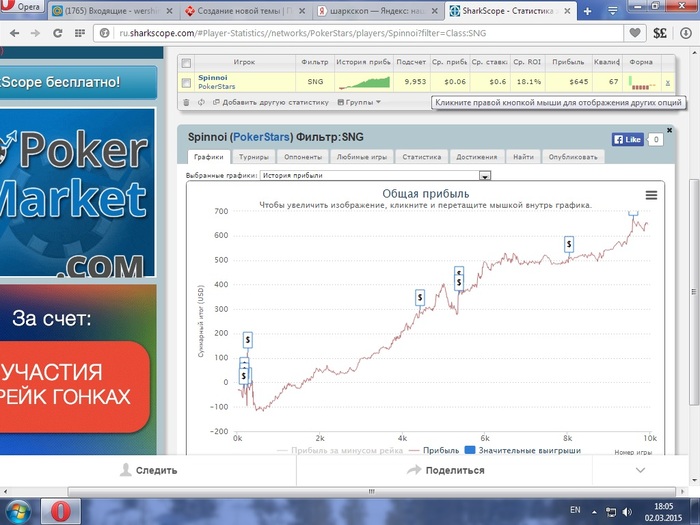Viewport: 700px width, 525px height.
Task: Click the browser Forward arrow
Action: (35, 33)
